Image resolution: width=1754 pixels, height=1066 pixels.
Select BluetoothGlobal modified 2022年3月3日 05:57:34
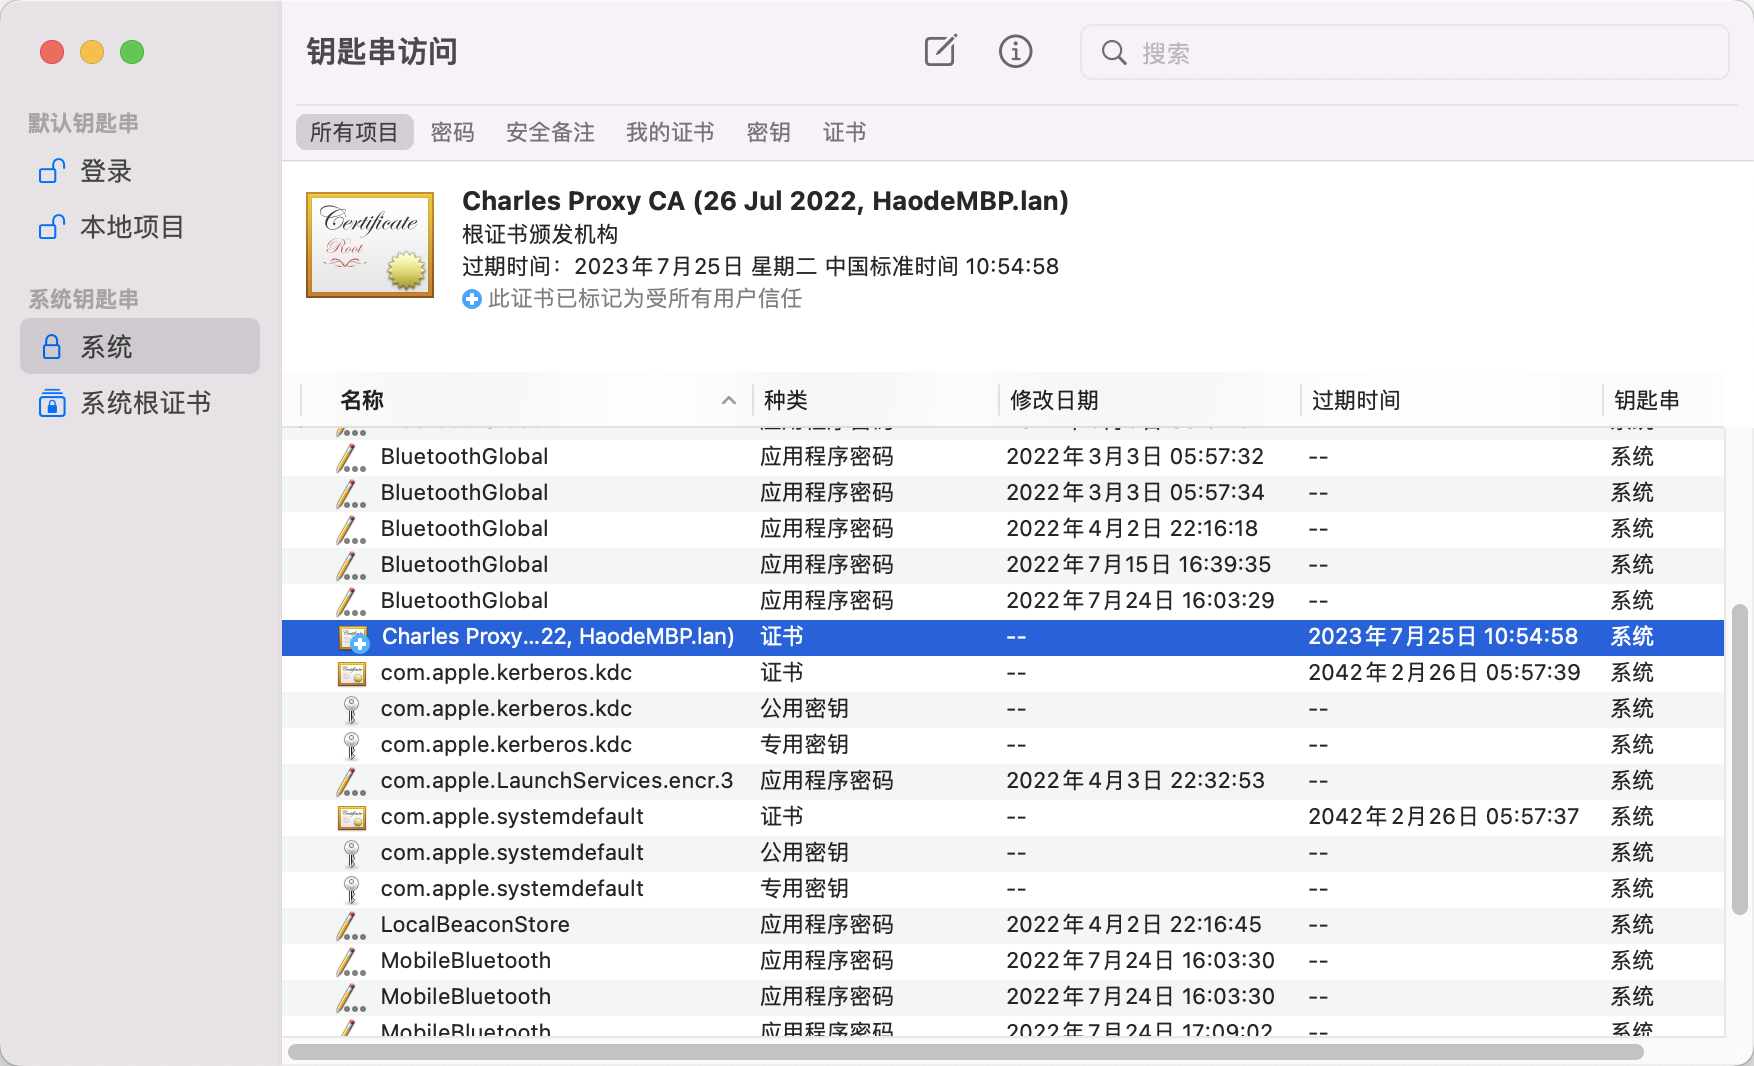(1003, 493)
